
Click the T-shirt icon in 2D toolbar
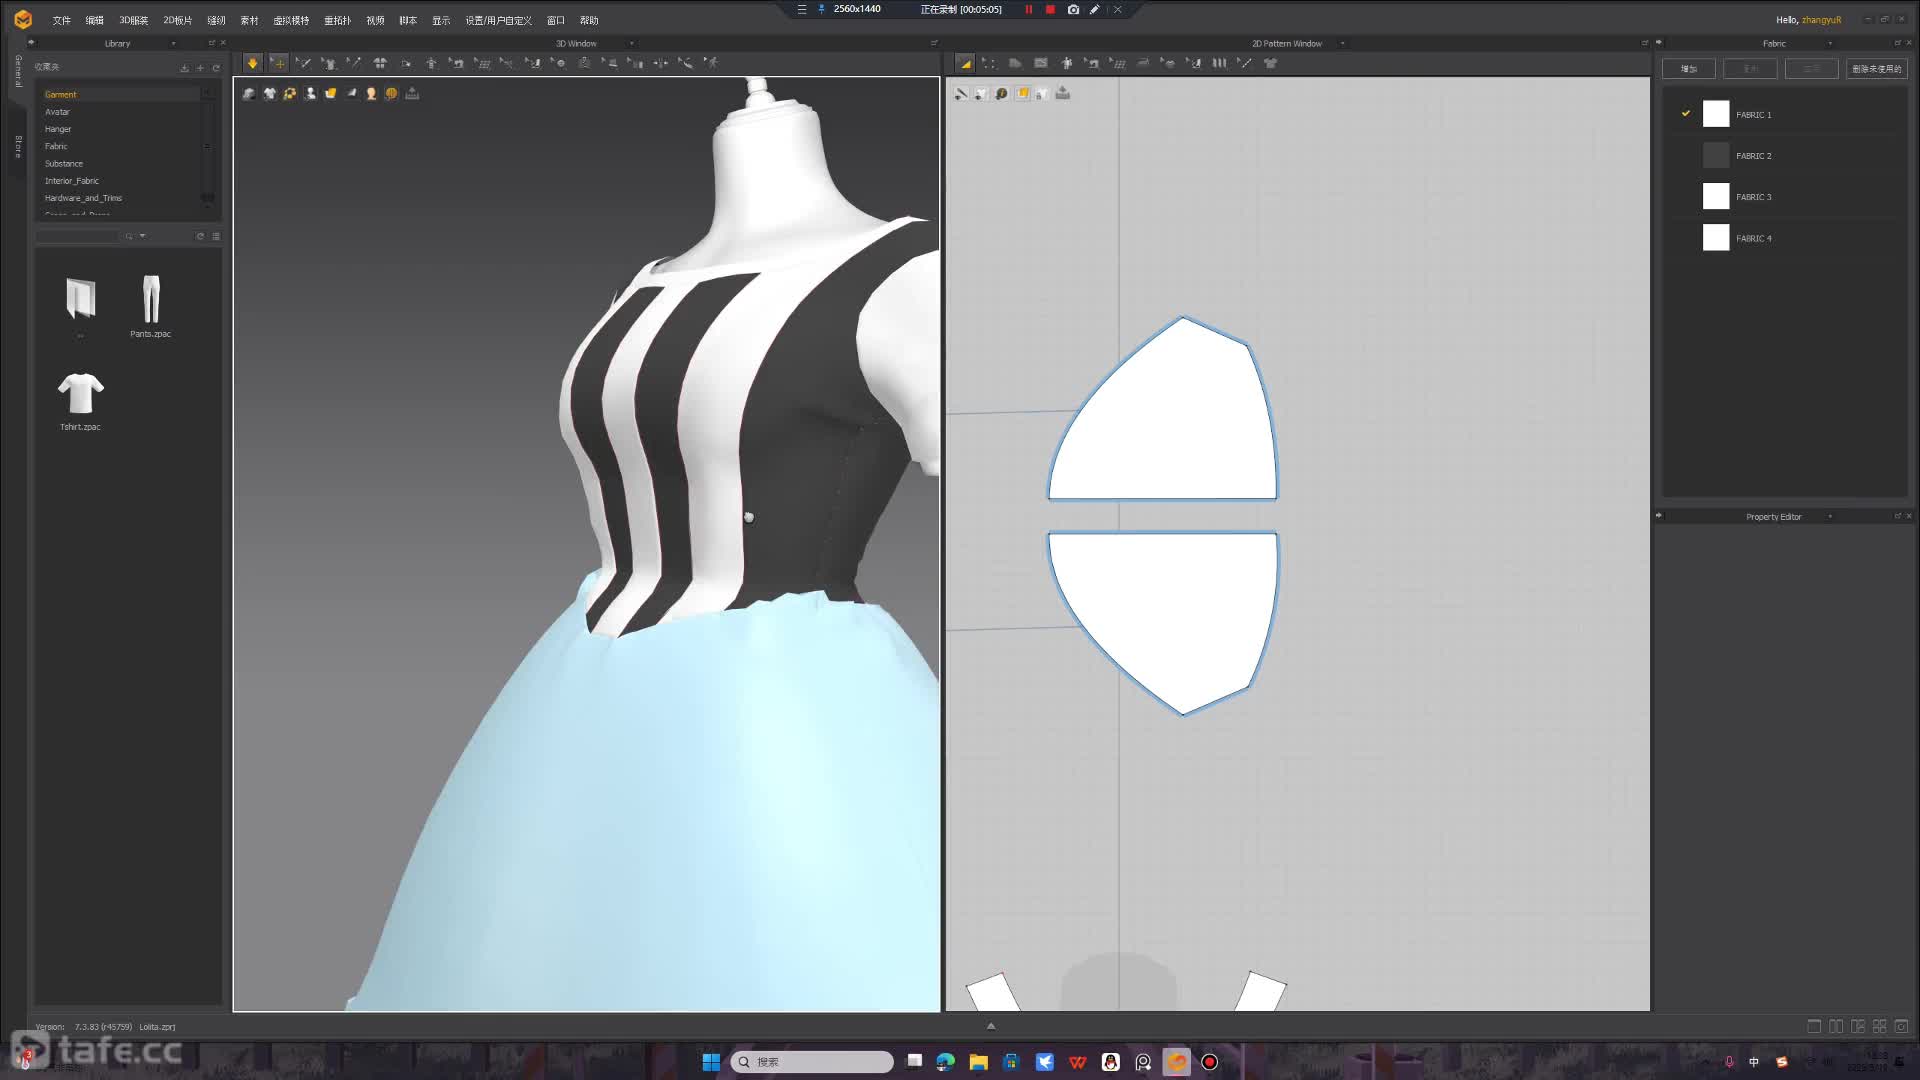click(1271, 63)
